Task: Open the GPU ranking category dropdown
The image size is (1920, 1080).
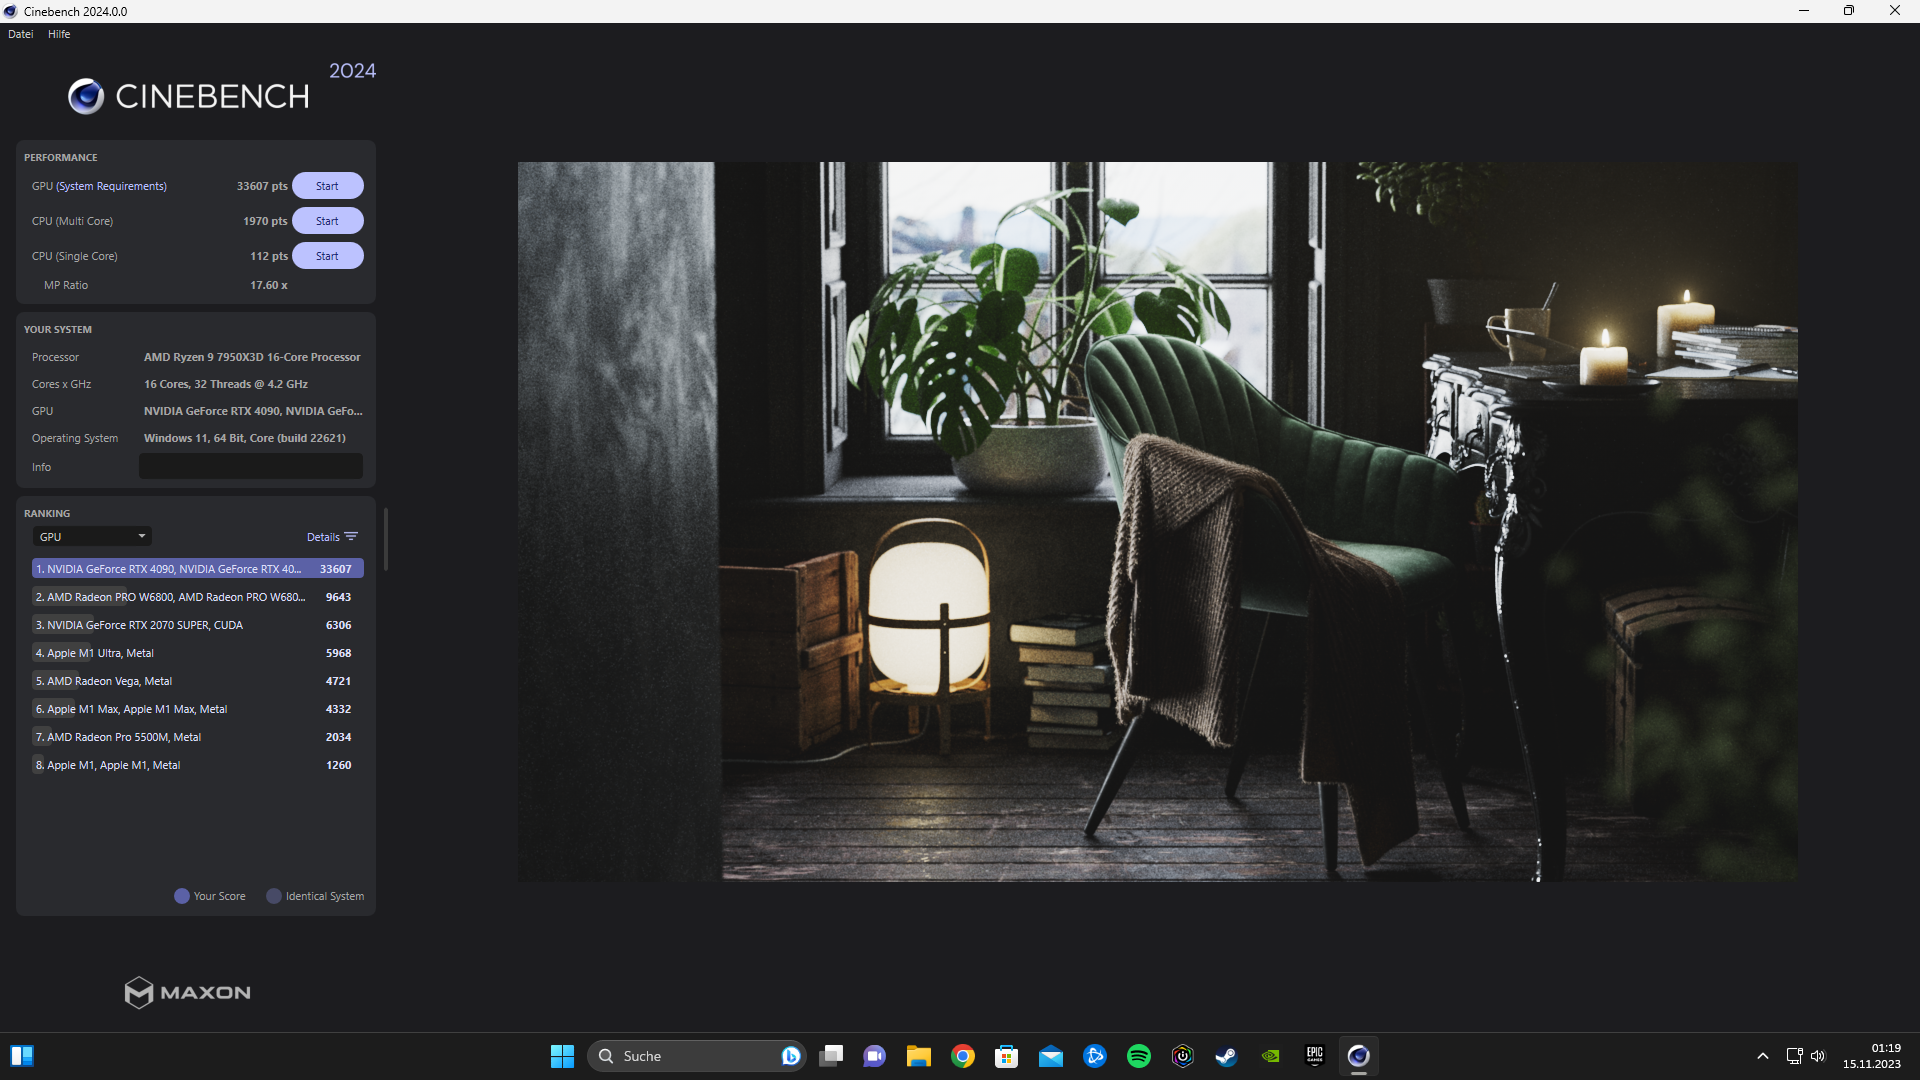Action: 91,536
